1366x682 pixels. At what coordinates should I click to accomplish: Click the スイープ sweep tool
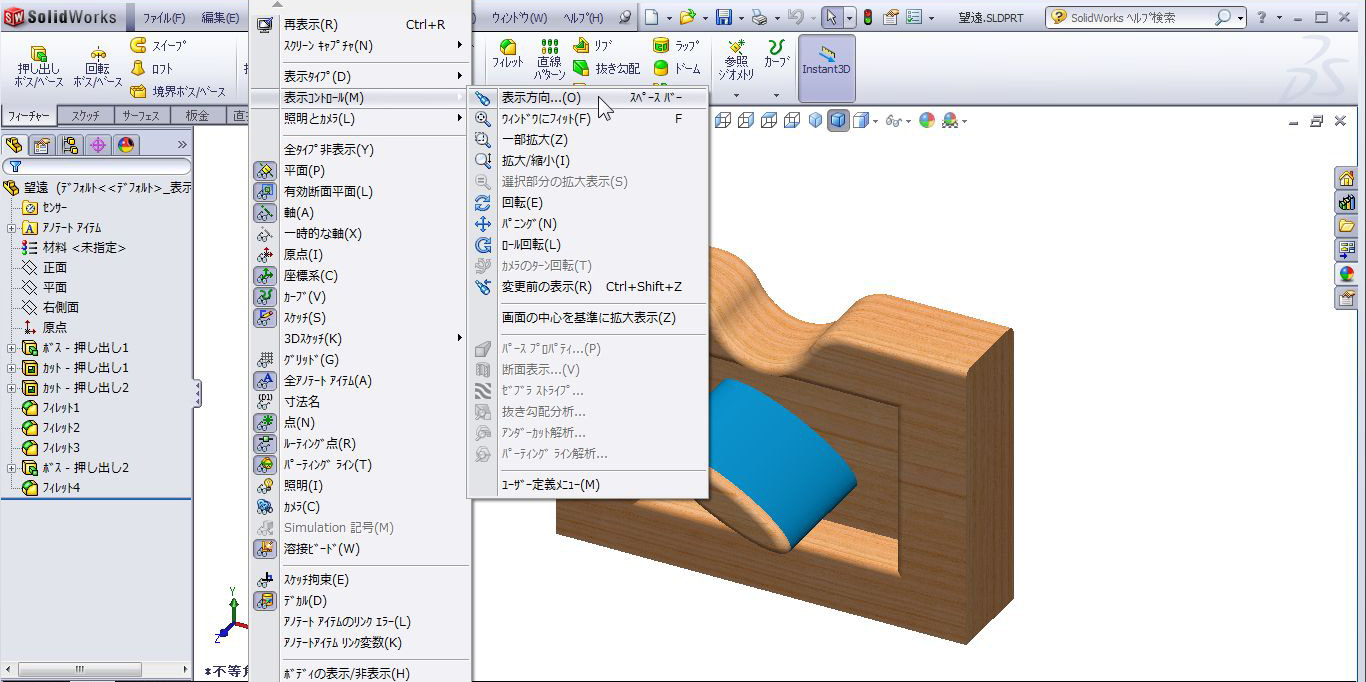coord(159,46)
